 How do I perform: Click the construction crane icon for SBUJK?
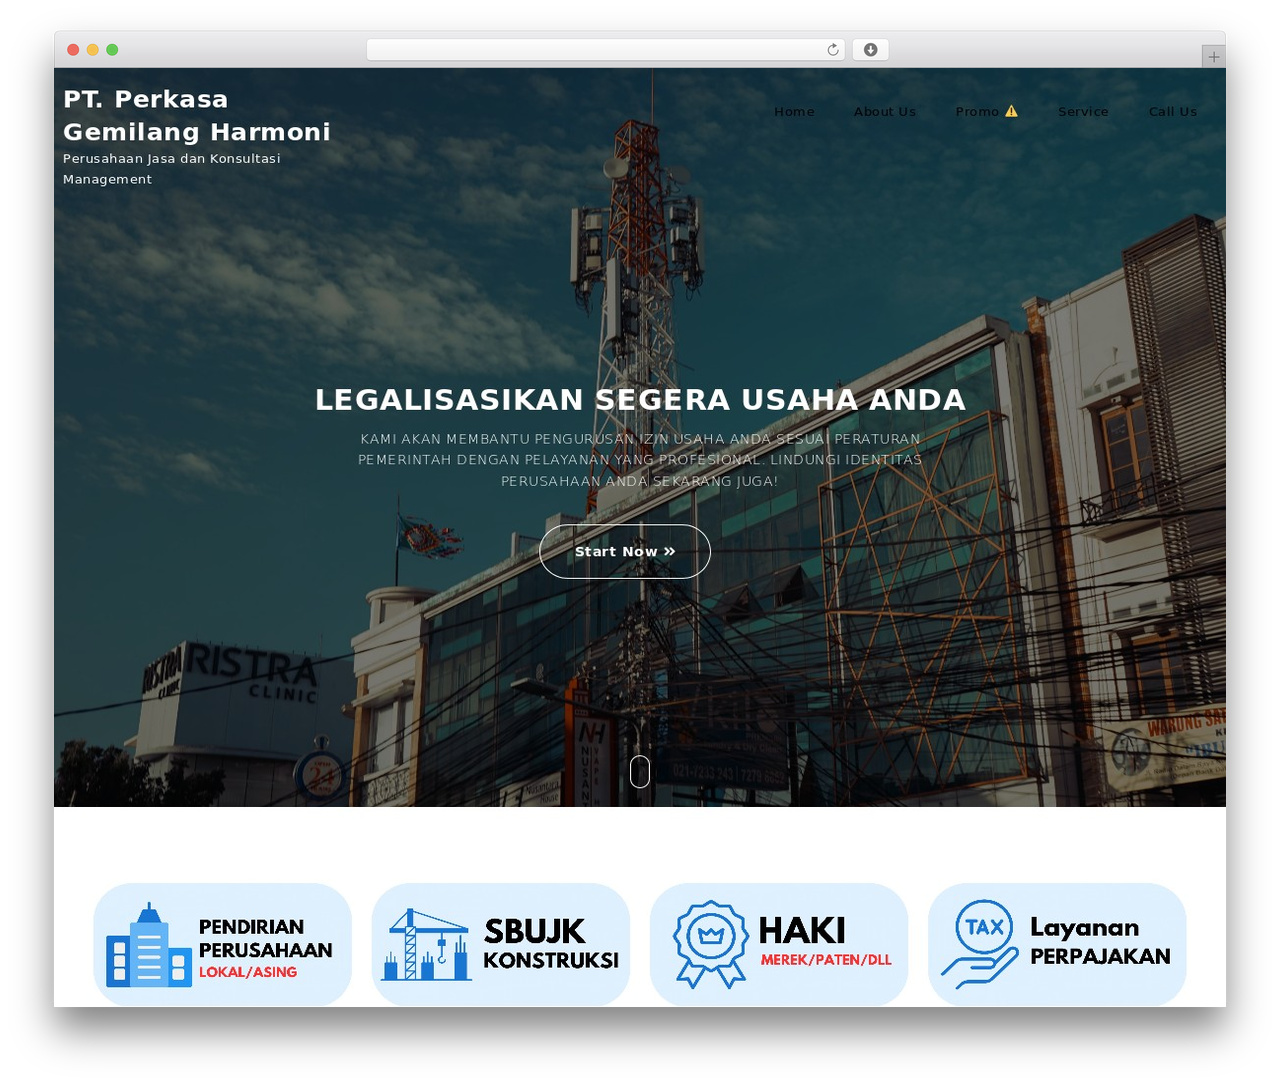(x=426, y=944)
